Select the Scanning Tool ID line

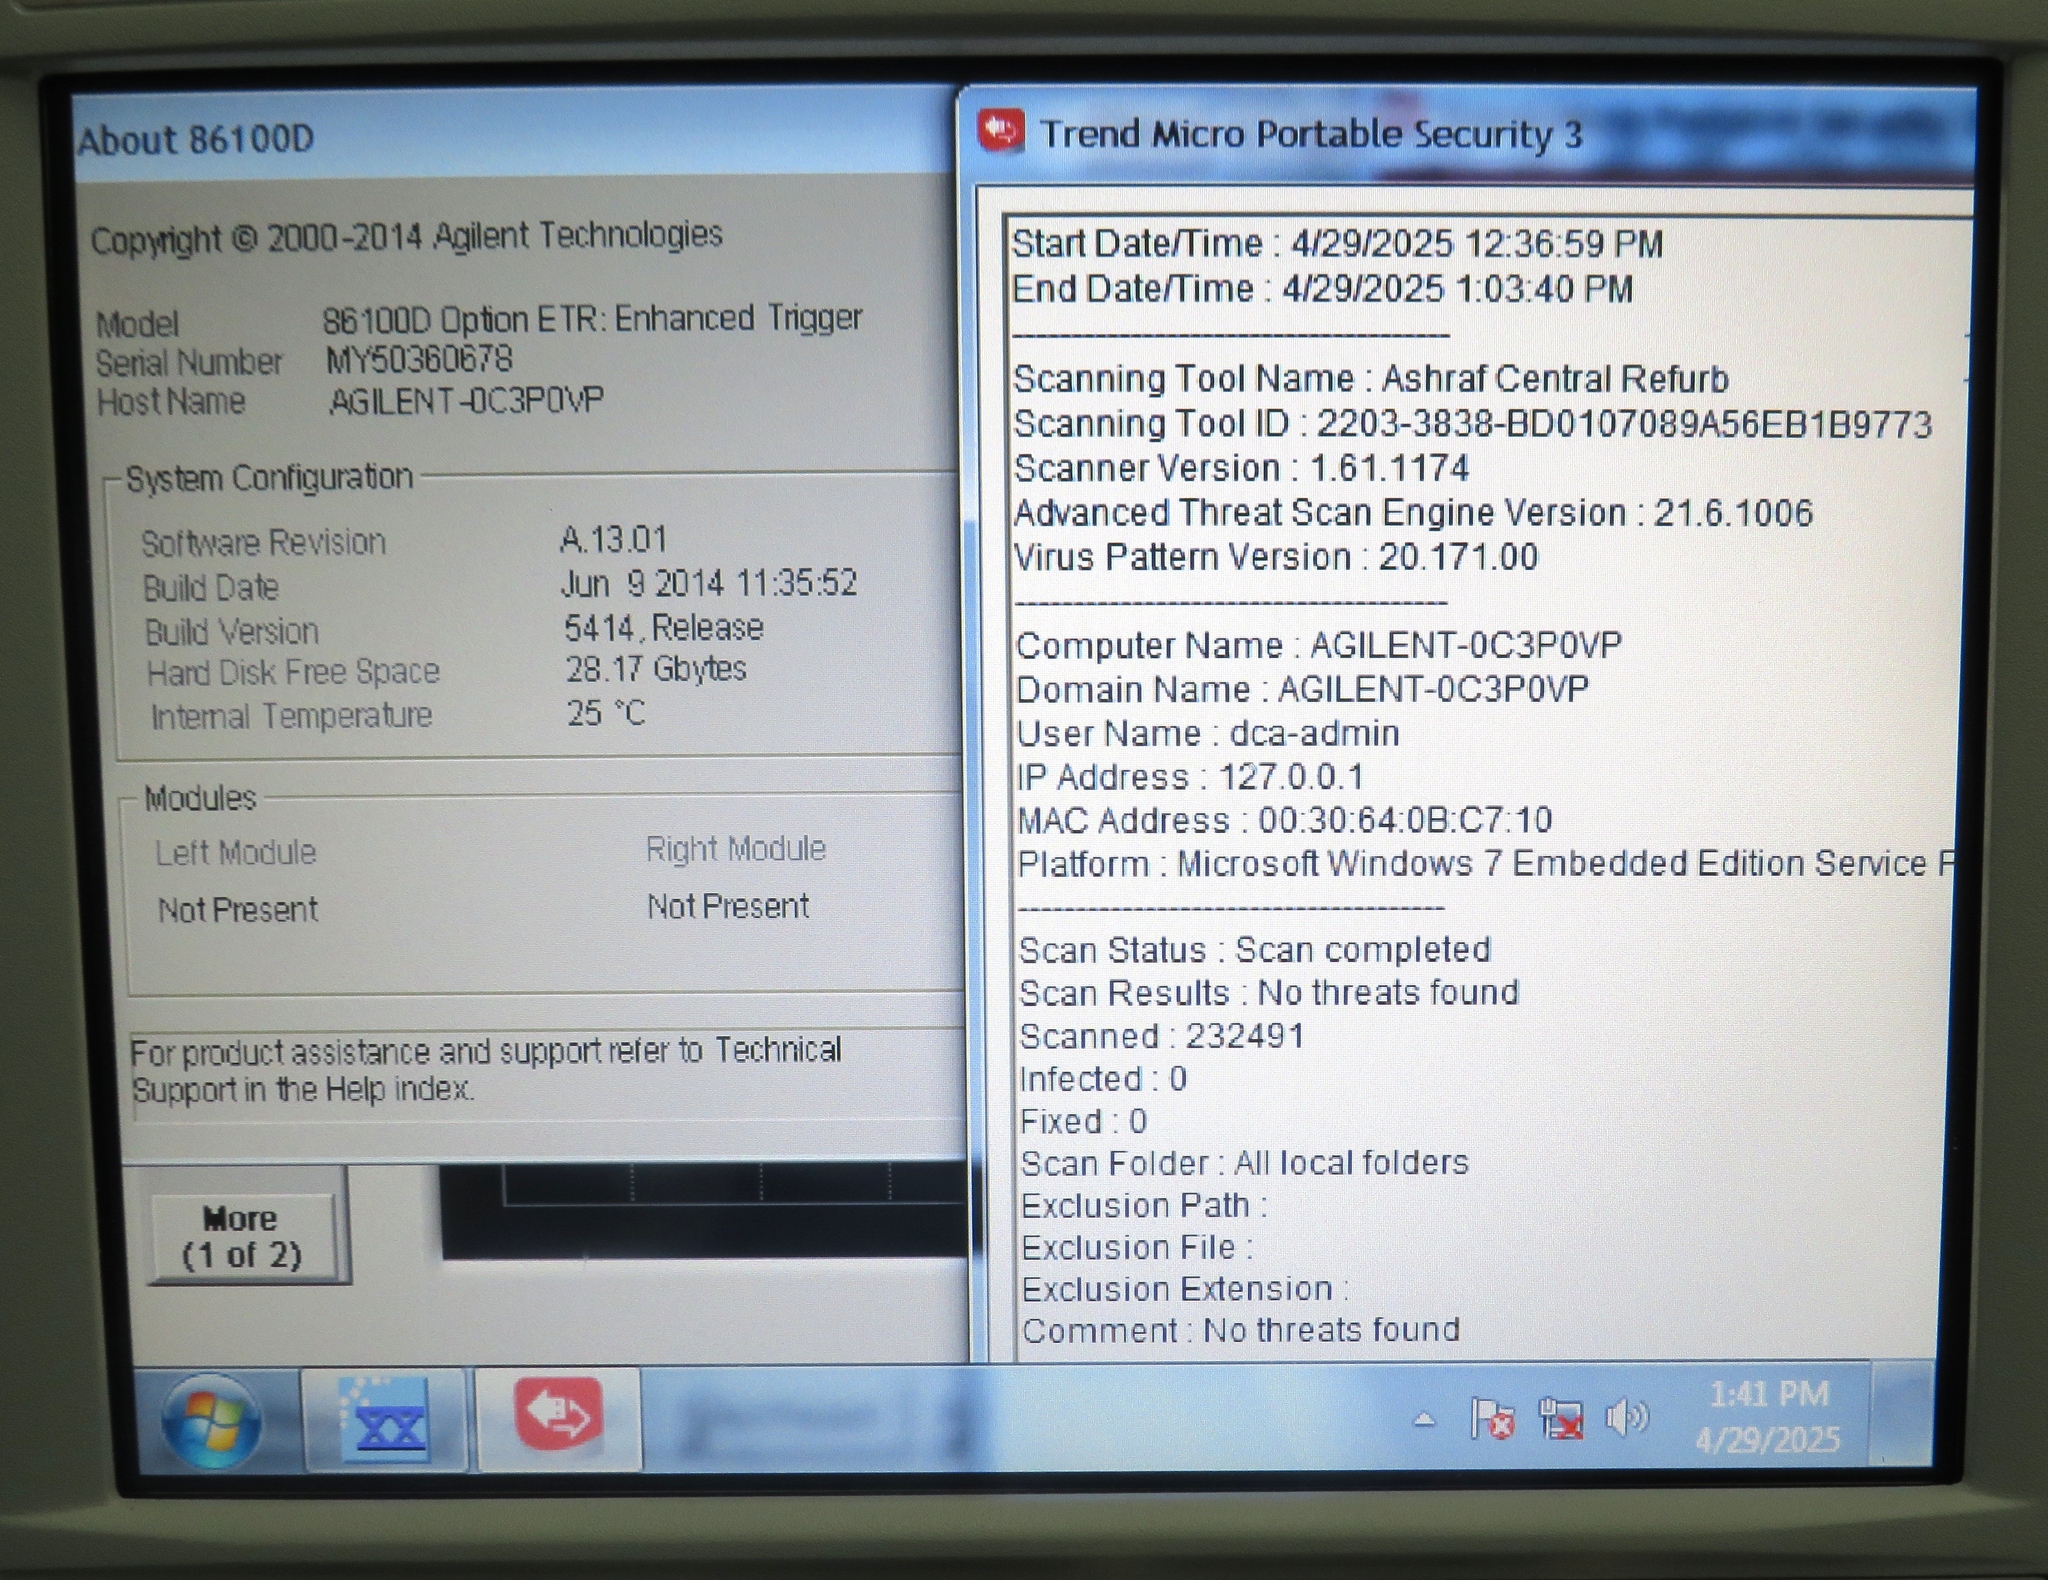[x=1473, y=423]
